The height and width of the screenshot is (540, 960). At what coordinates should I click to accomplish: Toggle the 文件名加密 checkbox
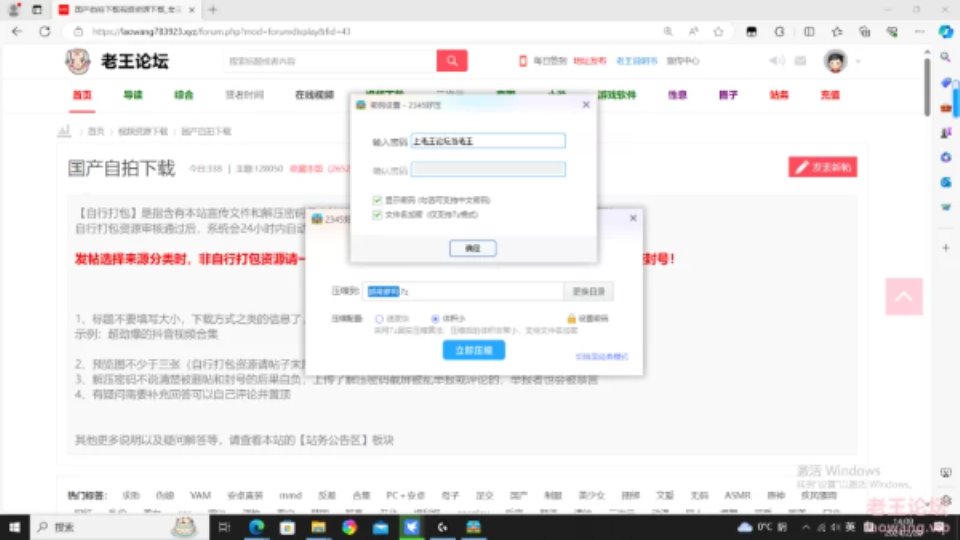click(x=377, y=215)
